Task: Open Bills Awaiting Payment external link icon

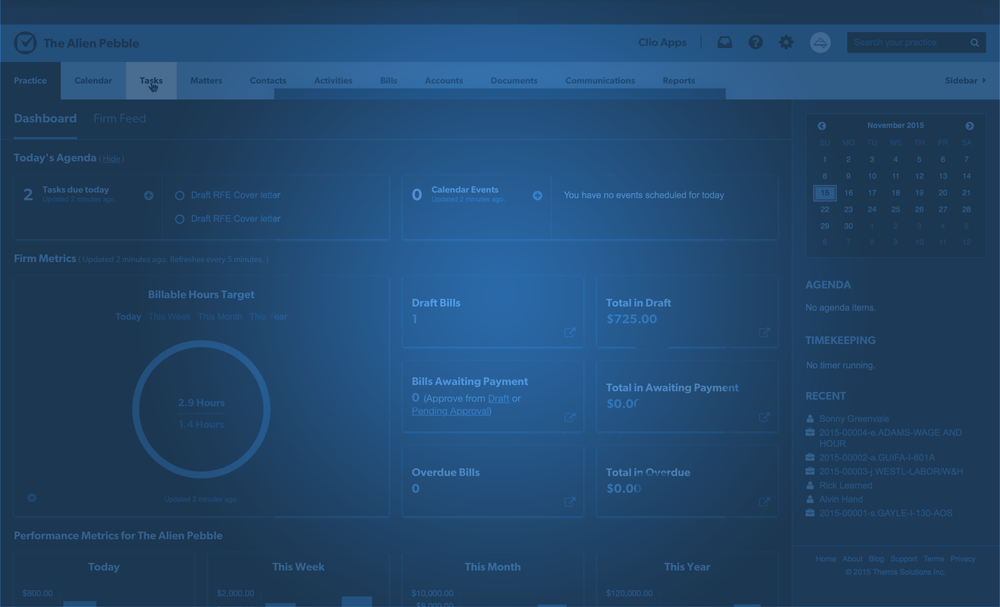Action: click(x=570, y=417)
